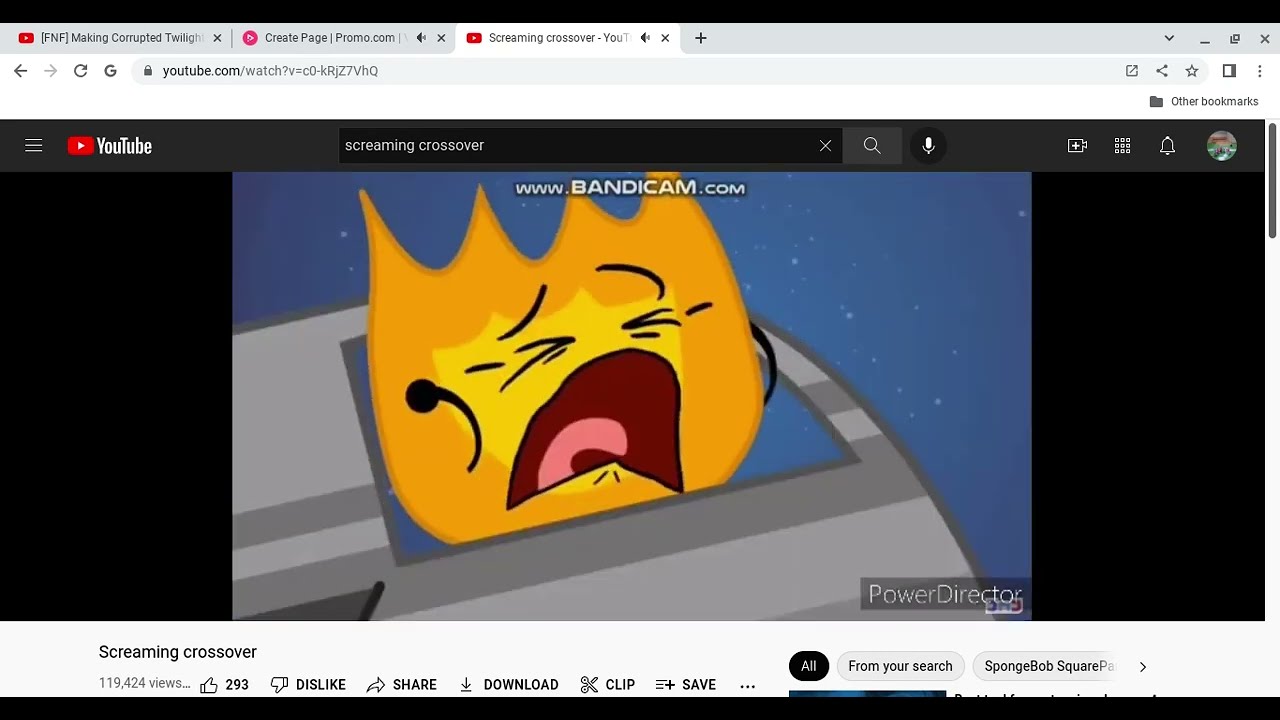Select the SpongeBob SquarePants chip

[x=1048, y=666]
